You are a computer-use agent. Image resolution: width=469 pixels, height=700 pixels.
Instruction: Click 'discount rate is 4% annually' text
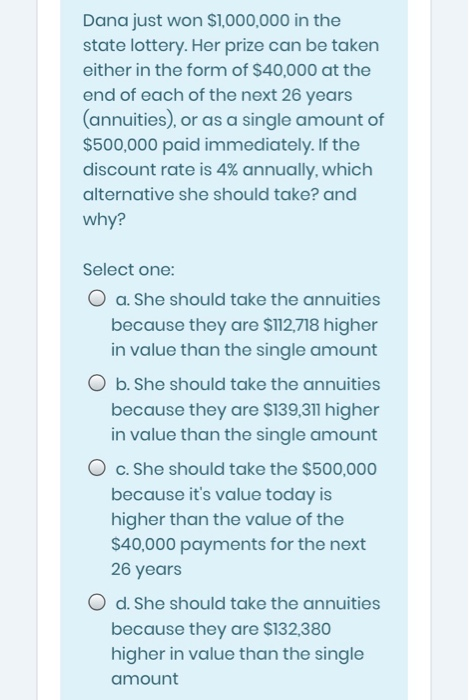(x=199, y=170)
